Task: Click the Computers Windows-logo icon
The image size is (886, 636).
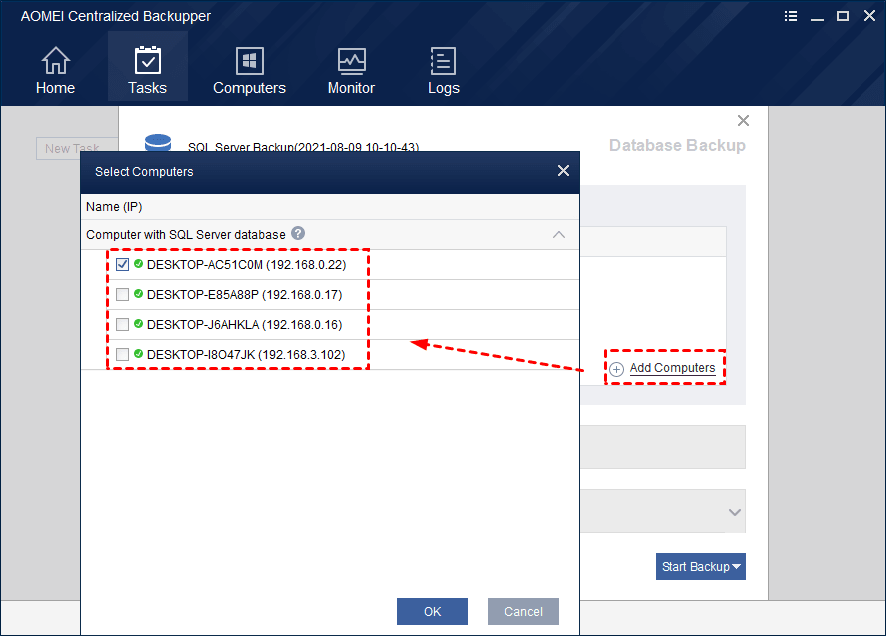Action: pyautogui.click(x=249, y=60)
